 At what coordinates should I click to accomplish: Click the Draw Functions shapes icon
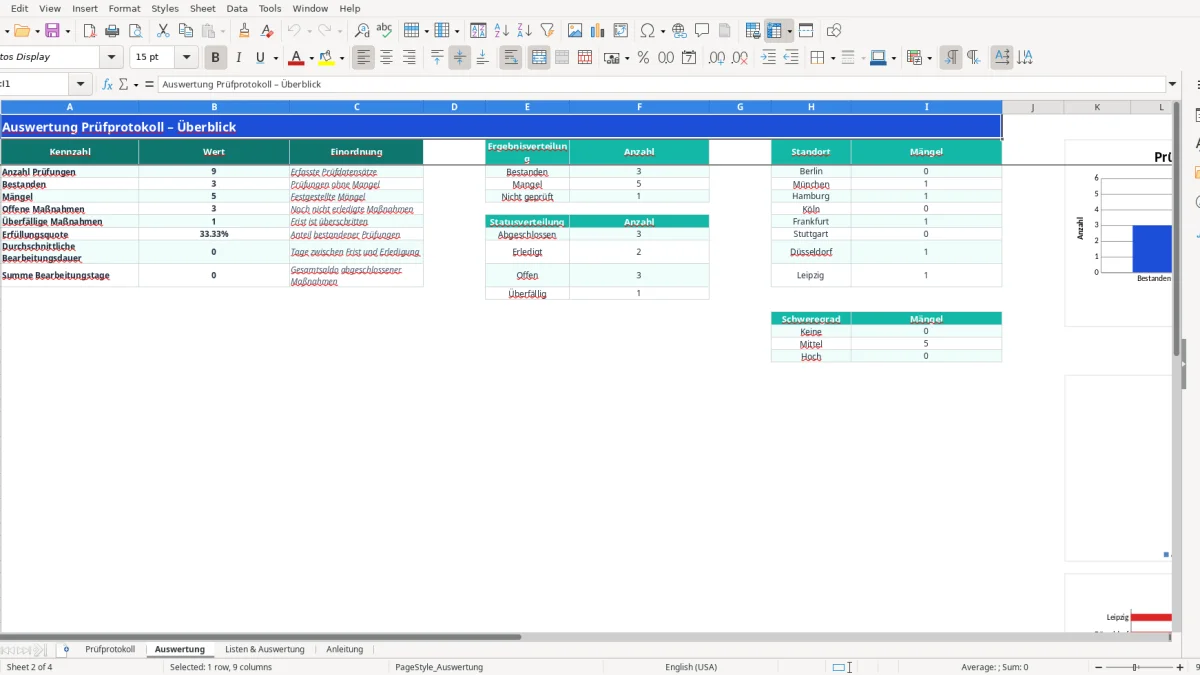[834, 31]
